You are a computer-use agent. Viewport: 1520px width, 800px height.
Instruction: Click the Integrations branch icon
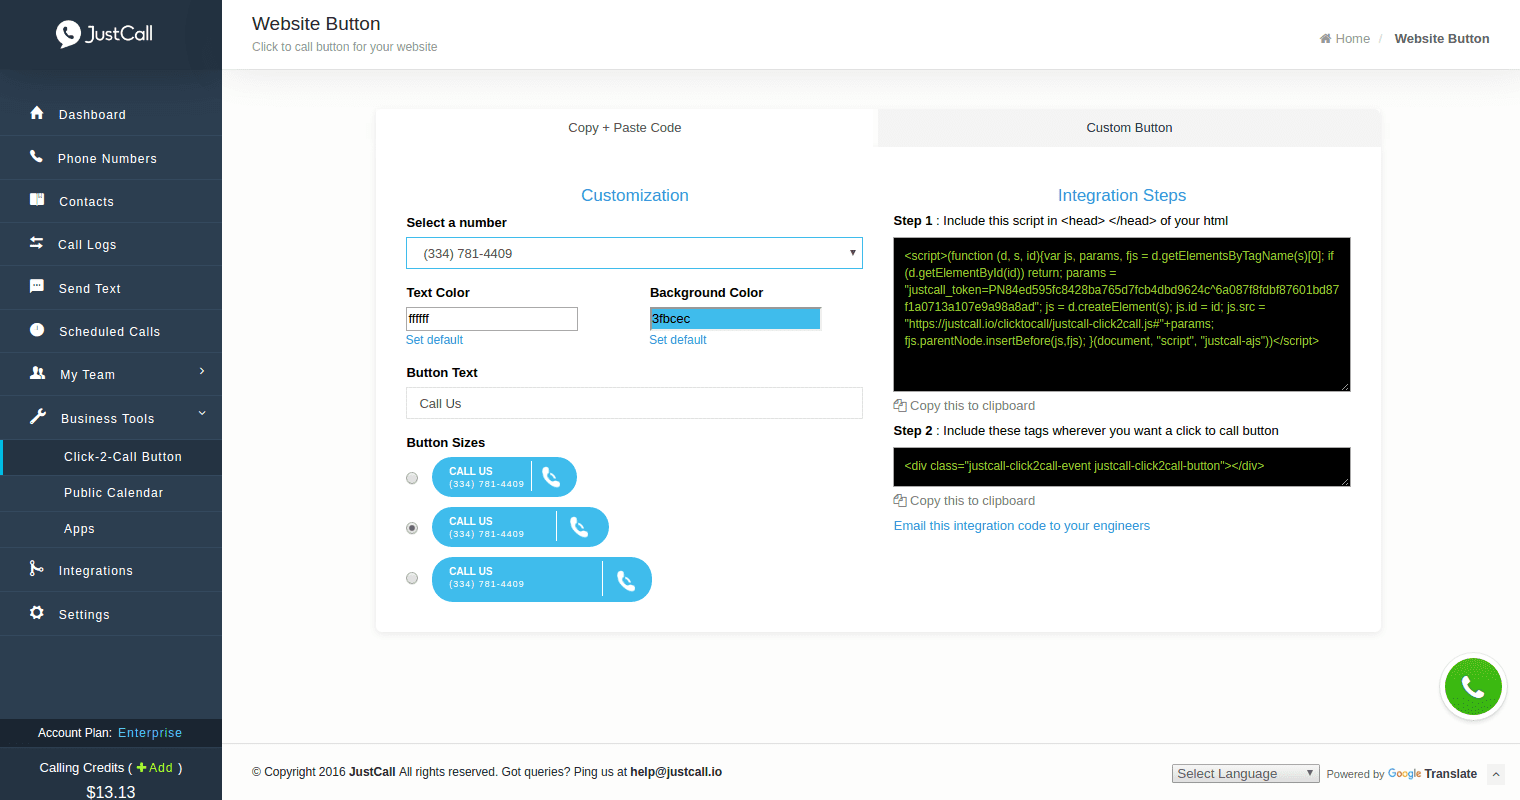click(36, 568)
